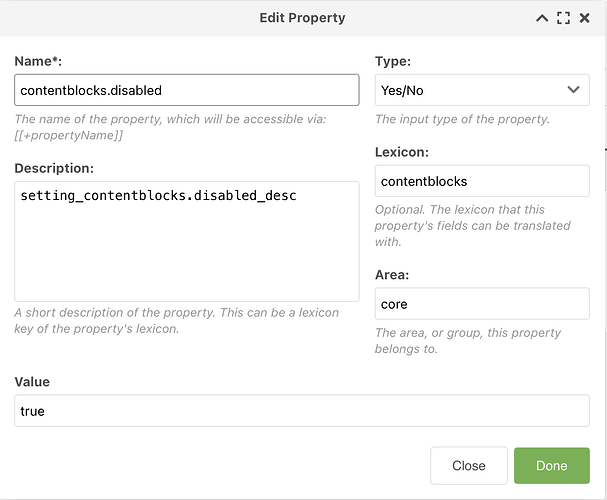Screen dimensions: 607x500
Task: Close dialog via the X icon
Action: click(585, 18)
